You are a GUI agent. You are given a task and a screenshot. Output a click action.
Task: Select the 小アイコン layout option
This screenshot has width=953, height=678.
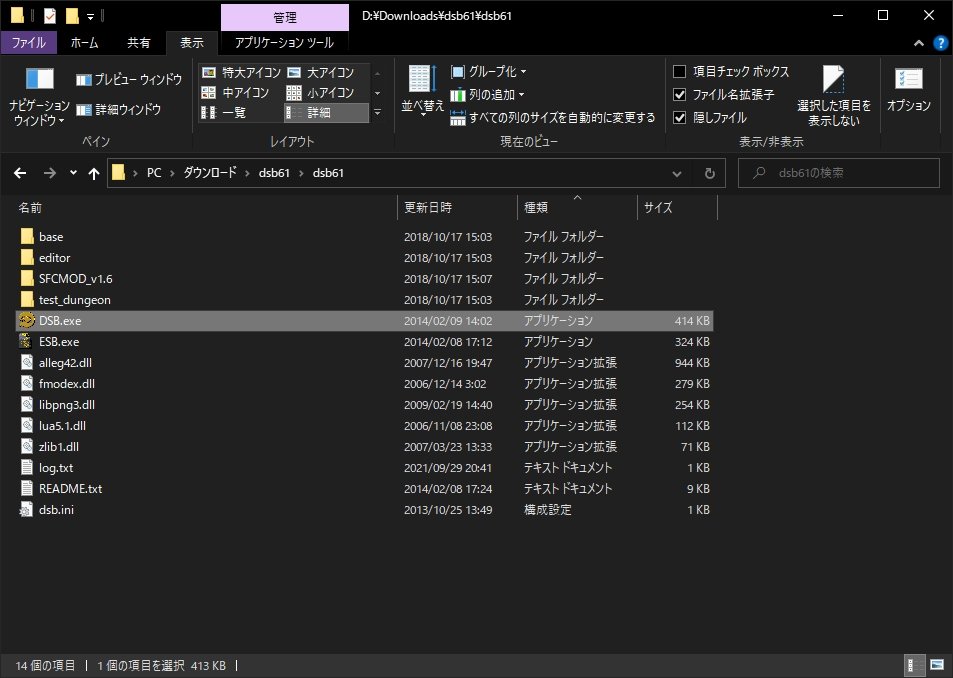point(320,92)
